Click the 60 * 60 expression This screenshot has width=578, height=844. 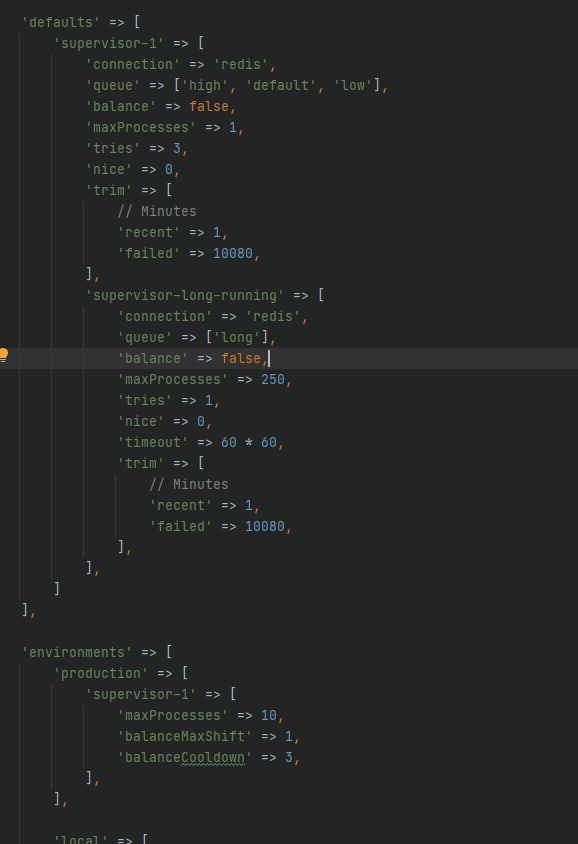click(x=249, y=442)
